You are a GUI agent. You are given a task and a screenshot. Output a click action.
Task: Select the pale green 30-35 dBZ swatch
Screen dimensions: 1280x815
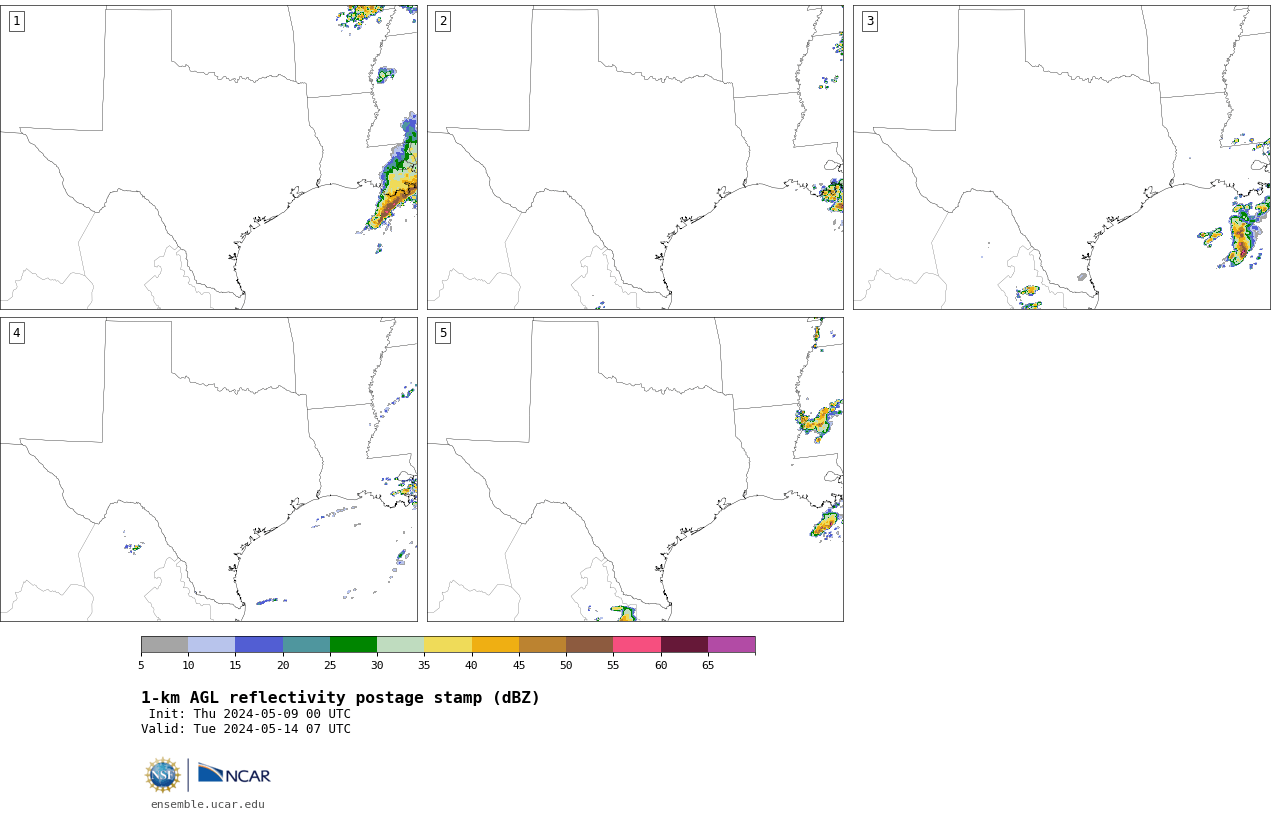(400, 644)
